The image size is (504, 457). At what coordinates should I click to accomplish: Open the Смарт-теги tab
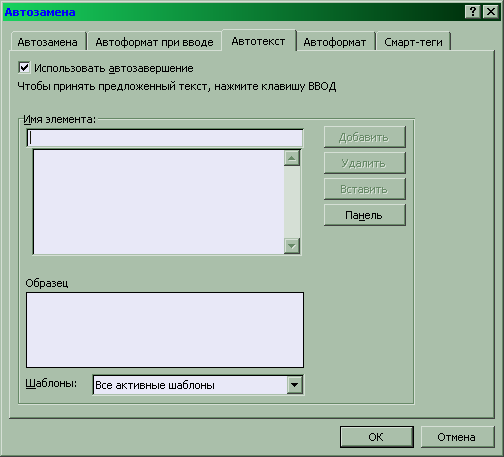pos(413,42)
